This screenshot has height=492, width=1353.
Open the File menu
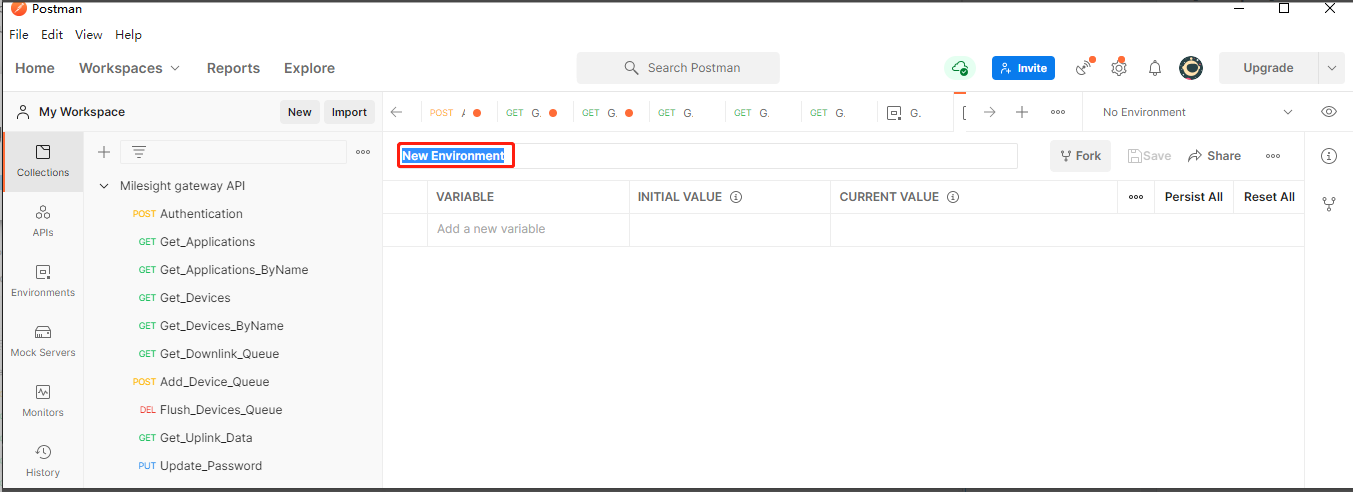point(19,34)
